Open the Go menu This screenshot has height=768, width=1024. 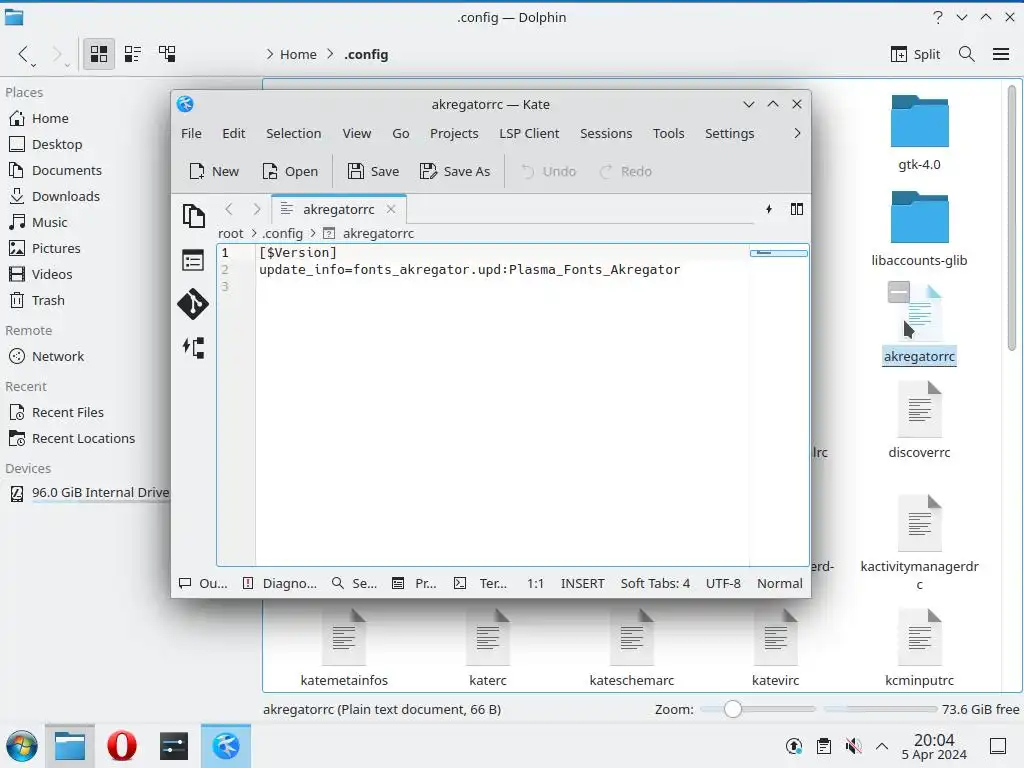click(400, 133)
